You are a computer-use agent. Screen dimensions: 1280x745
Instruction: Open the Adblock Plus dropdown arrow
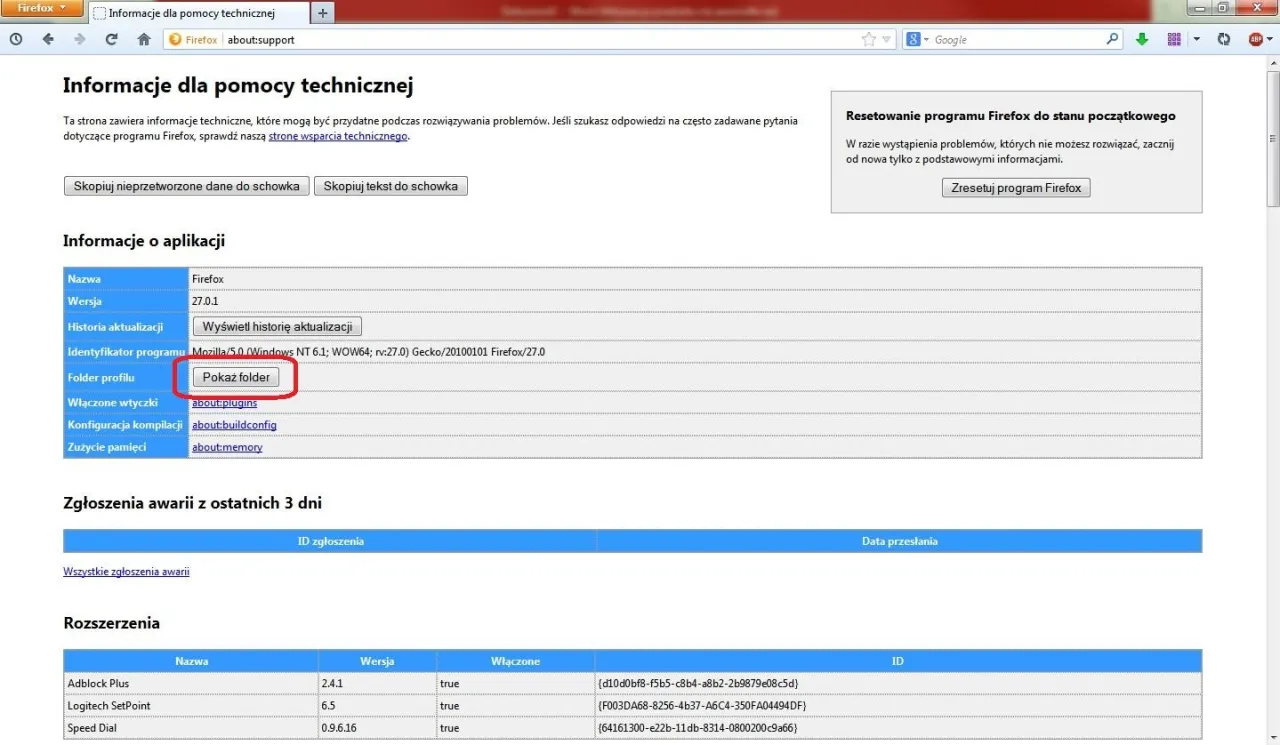coord(1271,39)
